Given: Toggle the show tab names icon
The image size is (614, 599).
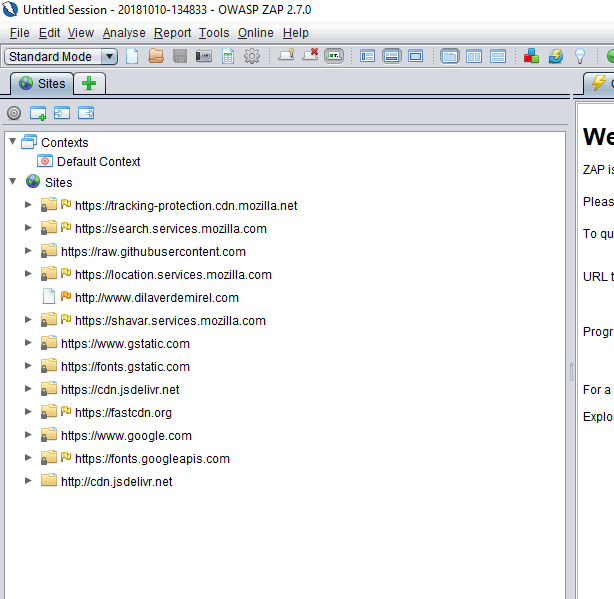Looking at the screenshot, I should coord(334,56).
